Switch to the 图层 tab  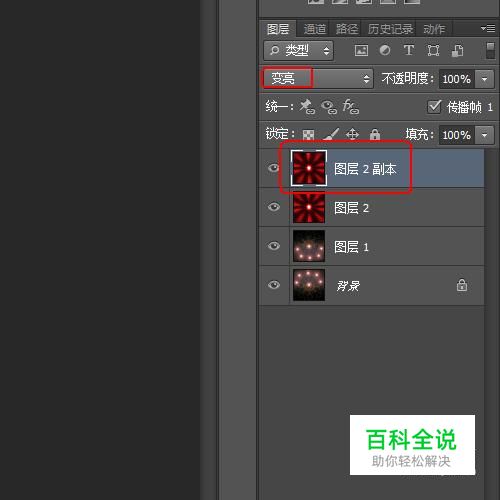pos(278,29)
